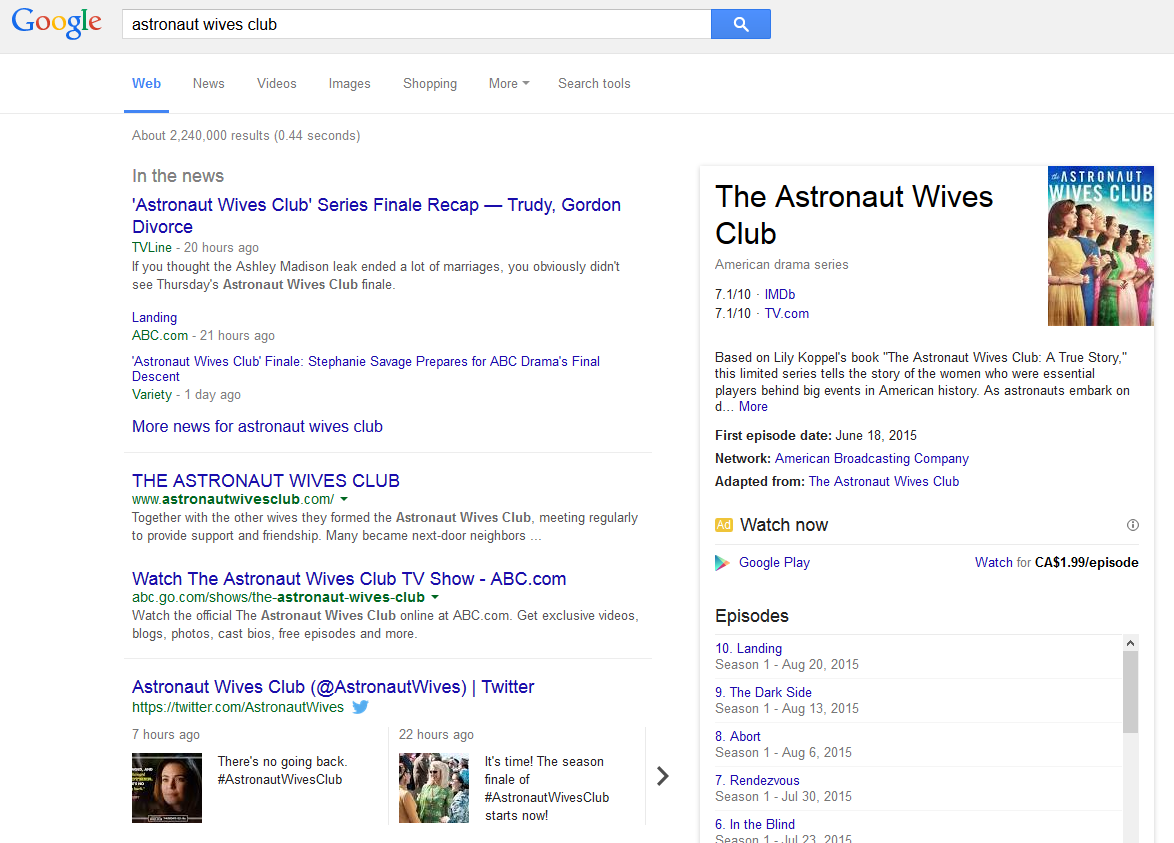Expand description with More link
This screenshot has width=1174, height=843.
pos(753,407)
